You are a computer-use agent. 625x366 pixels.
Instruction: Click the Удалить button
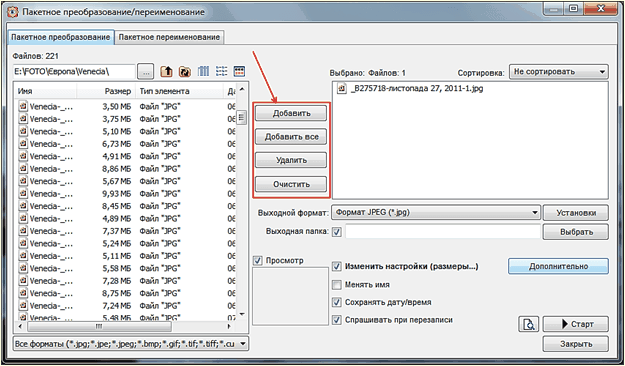291,160
